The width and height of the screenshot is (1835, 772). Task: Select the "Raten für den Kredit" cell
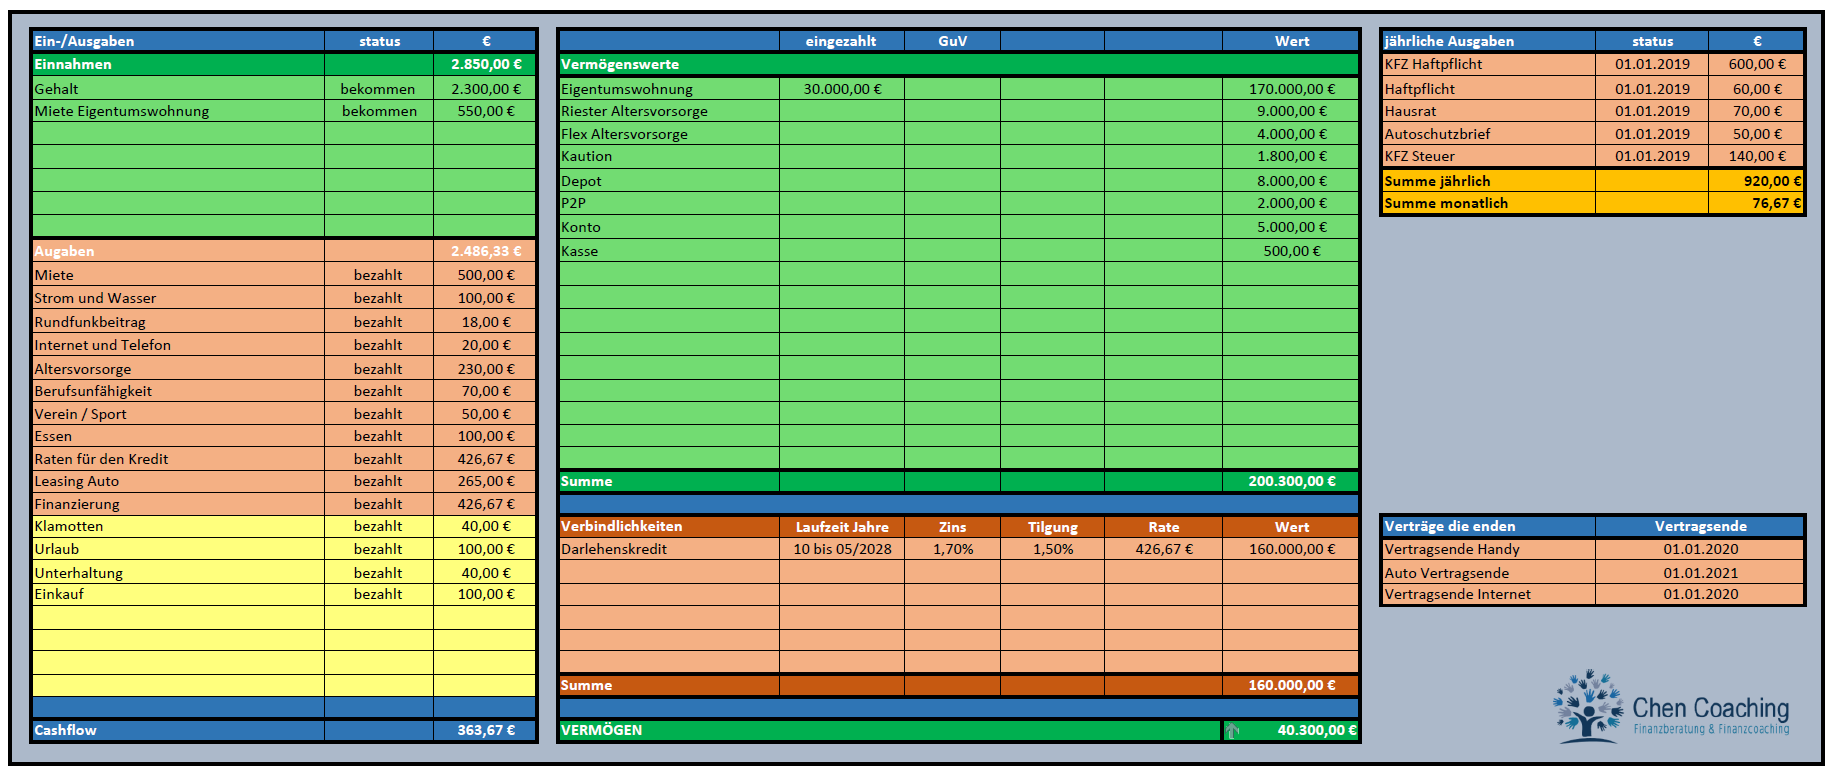coord(178,459)
